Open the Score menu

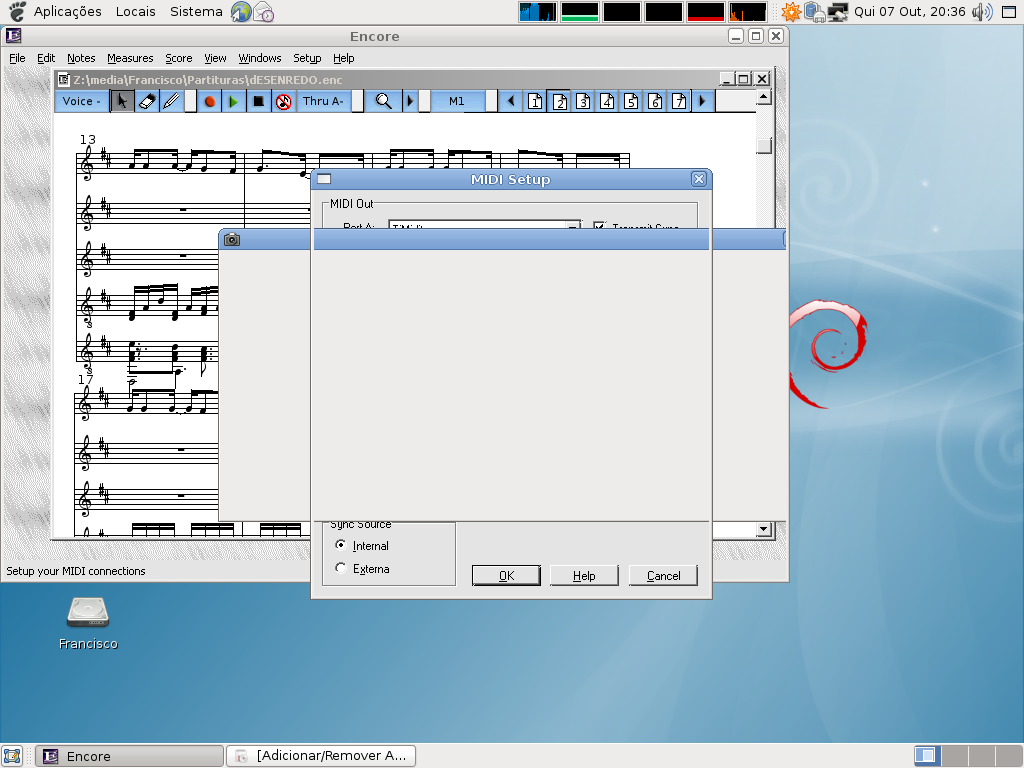coord(179,58)
